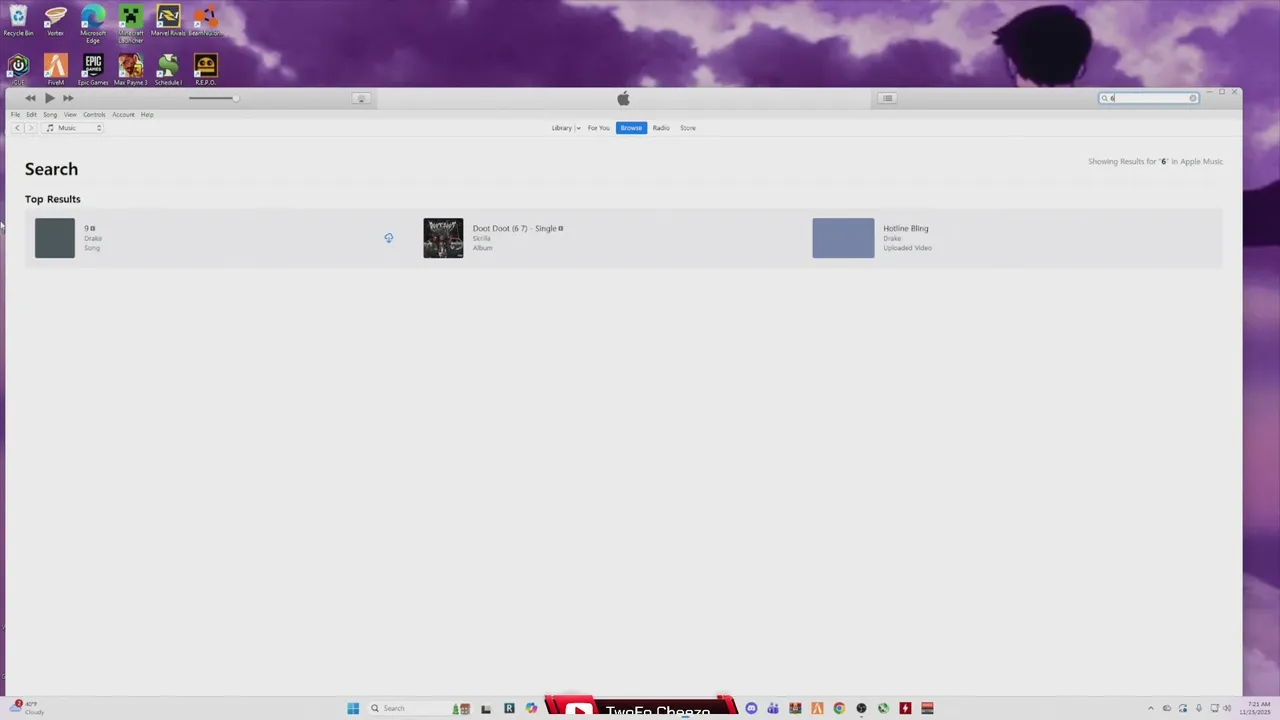Open the Marvel Rivals desktop shortcut
Image resolution: width=1280 pixels, height=720 pixels.
(168, 20)
